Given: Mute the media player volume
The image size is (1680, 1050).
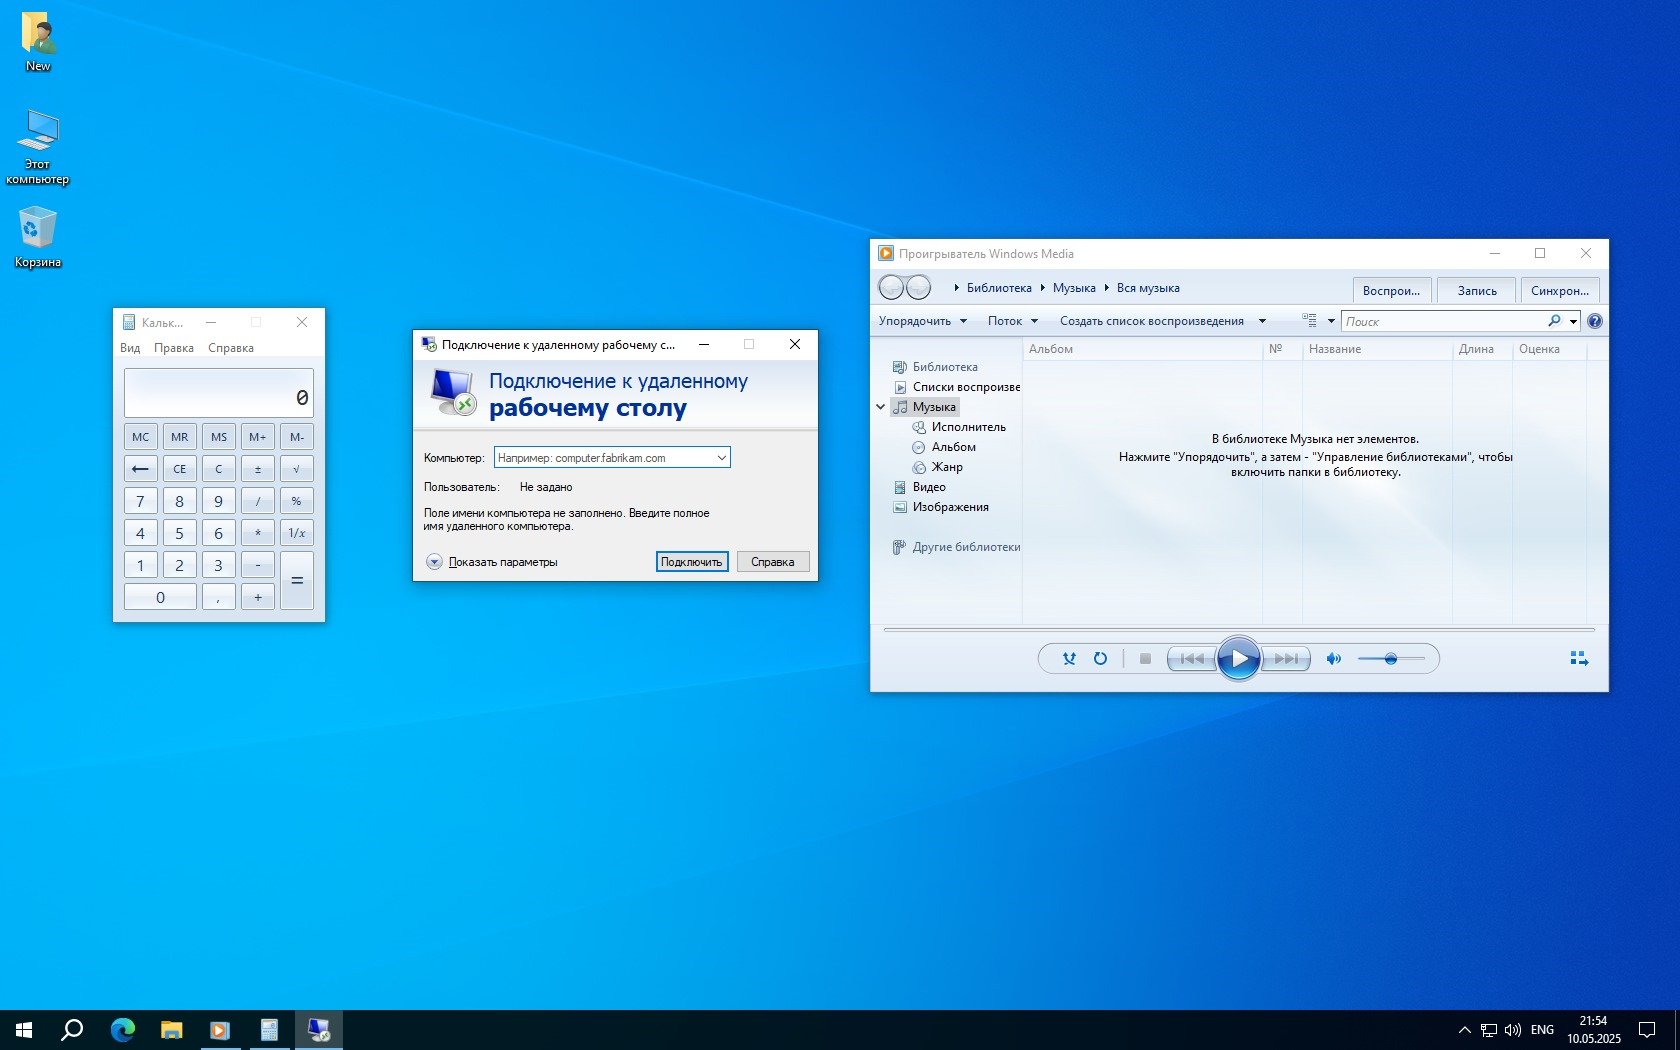Looking at the screenshot, I should 1333,659.
